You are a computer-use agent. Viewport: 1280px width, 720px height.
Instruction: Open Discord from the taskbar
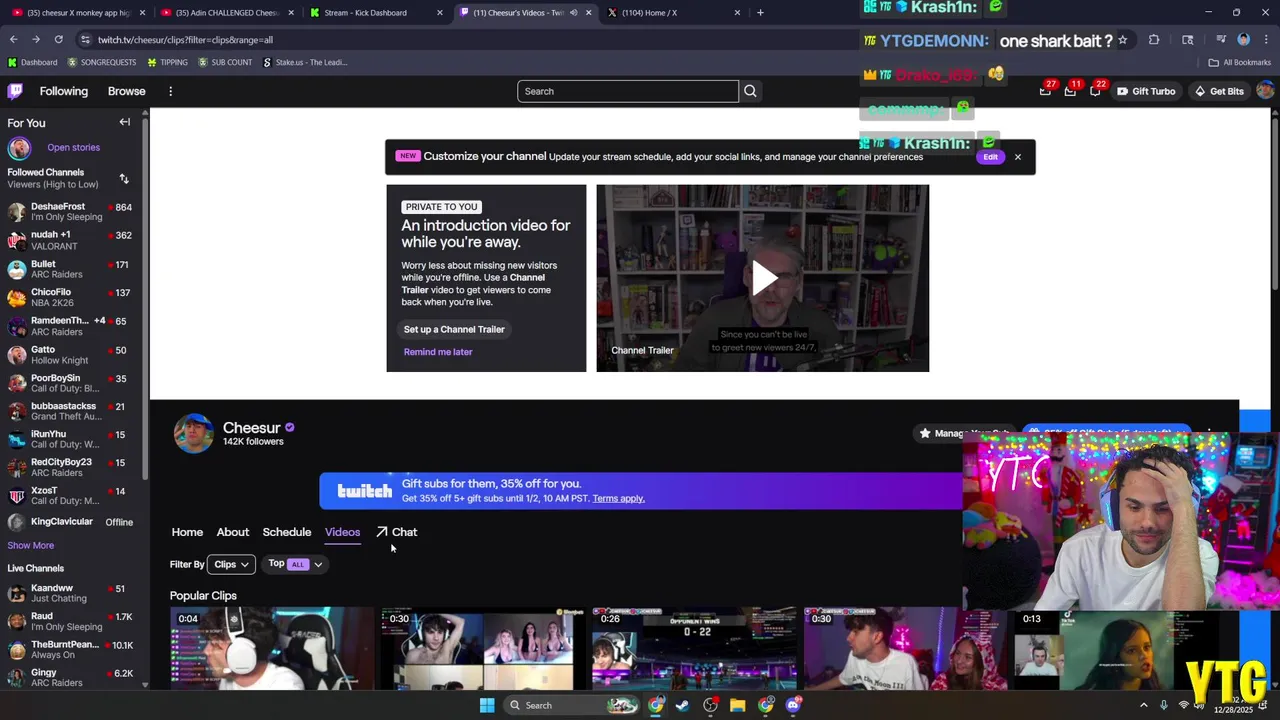793,705
